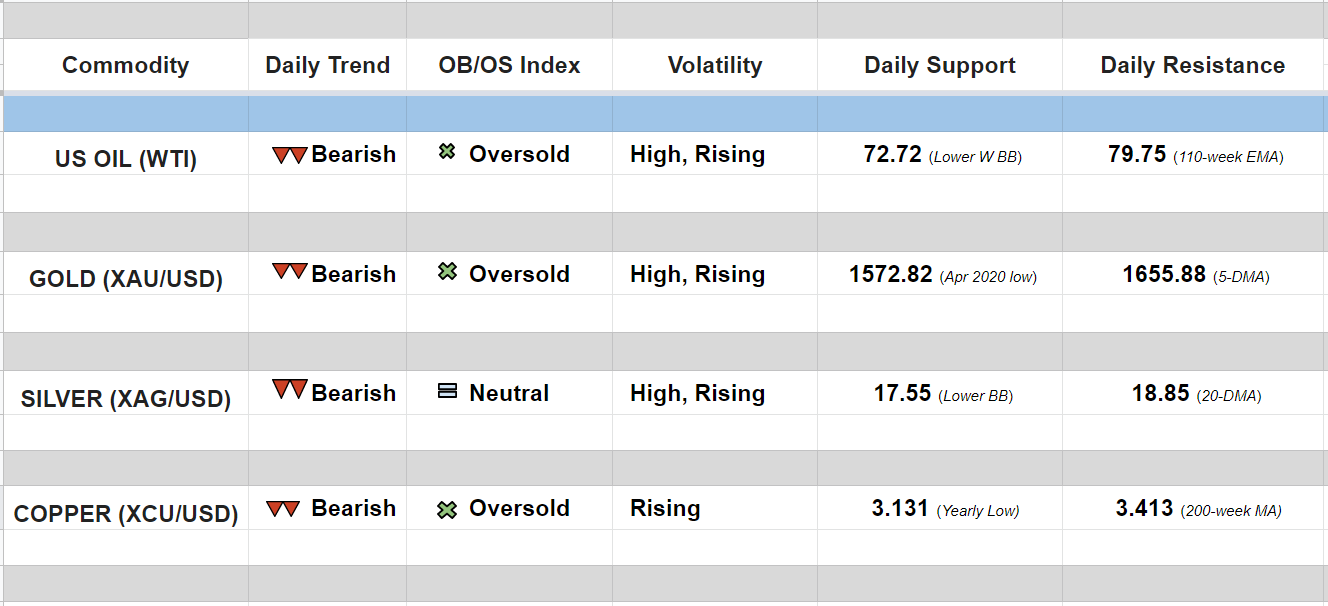The height and width of the screenshot is (606, 1328).
Task: Click the neutral bars icon for Silver
Action: [447, 392]
